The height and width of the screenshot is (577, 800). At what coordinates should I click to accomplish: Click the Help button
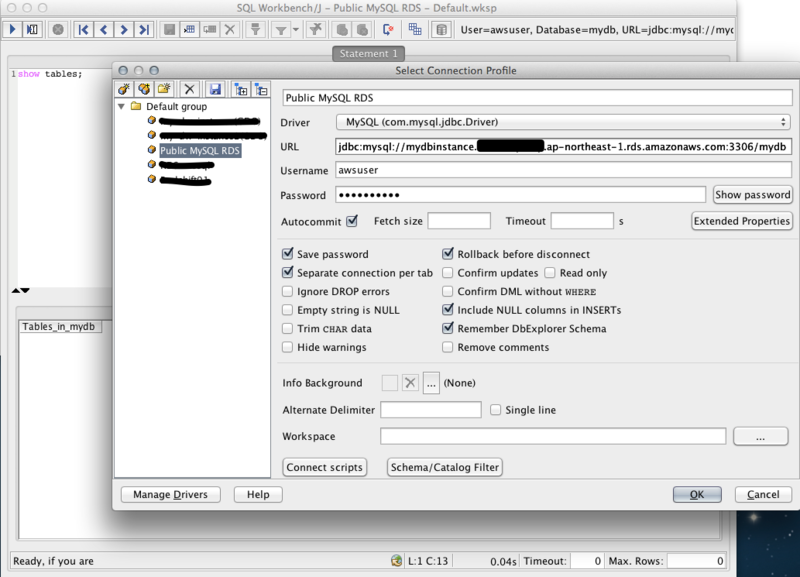(x=258, y=494)
